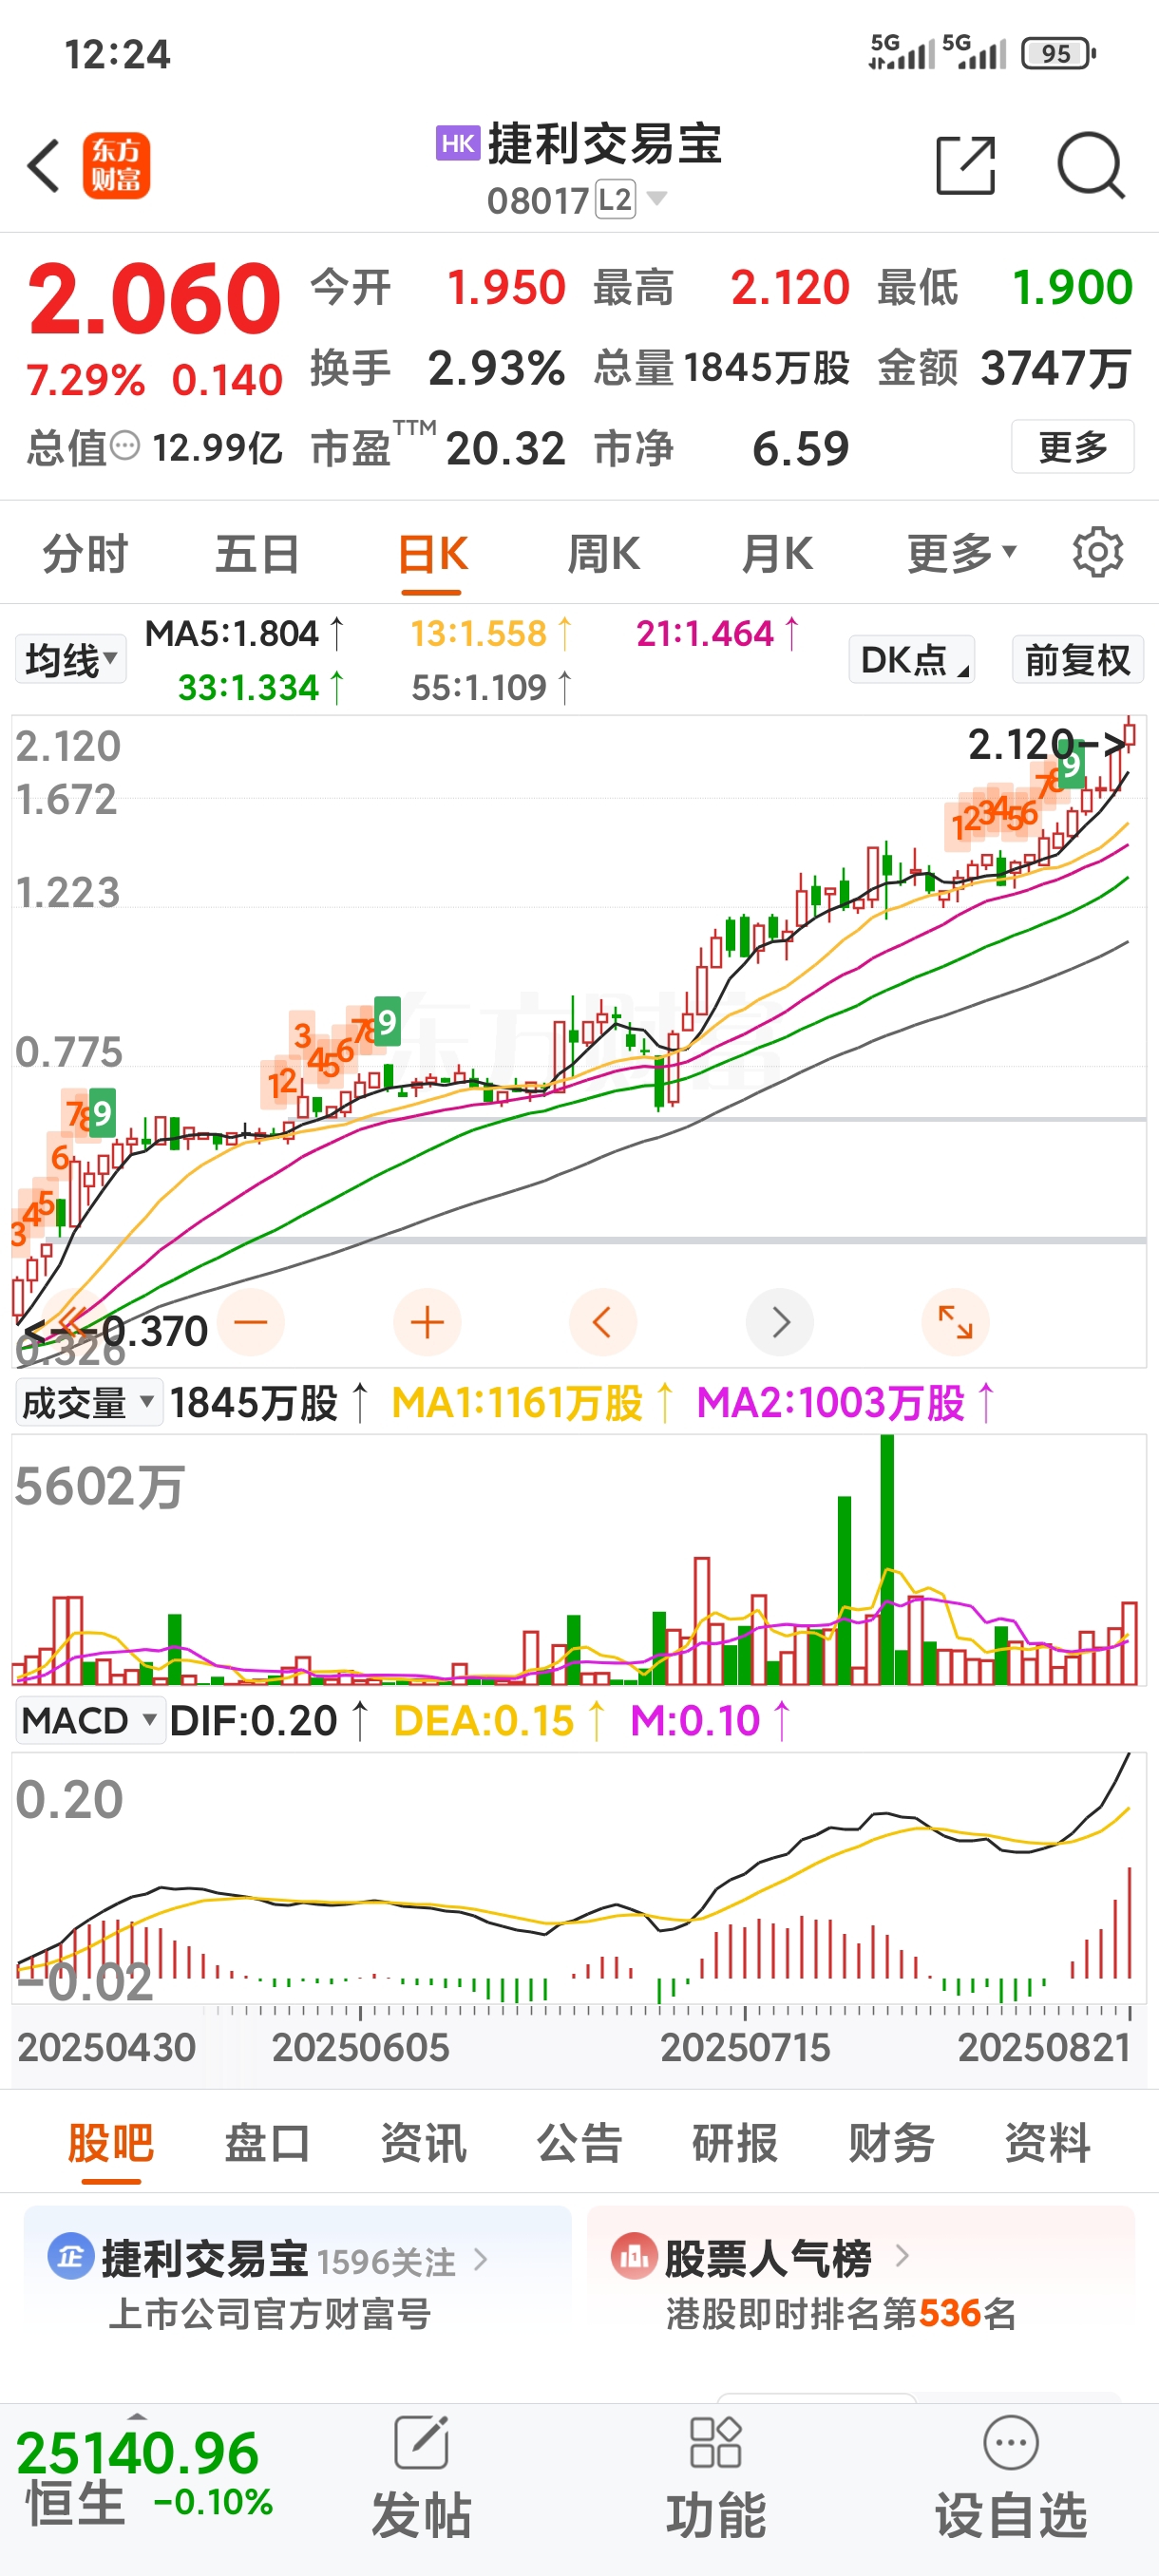Tap the 捷利交易宝 enterprise badge icon
This screenshot has height=2576, width=1159.
coord(70,2257)
